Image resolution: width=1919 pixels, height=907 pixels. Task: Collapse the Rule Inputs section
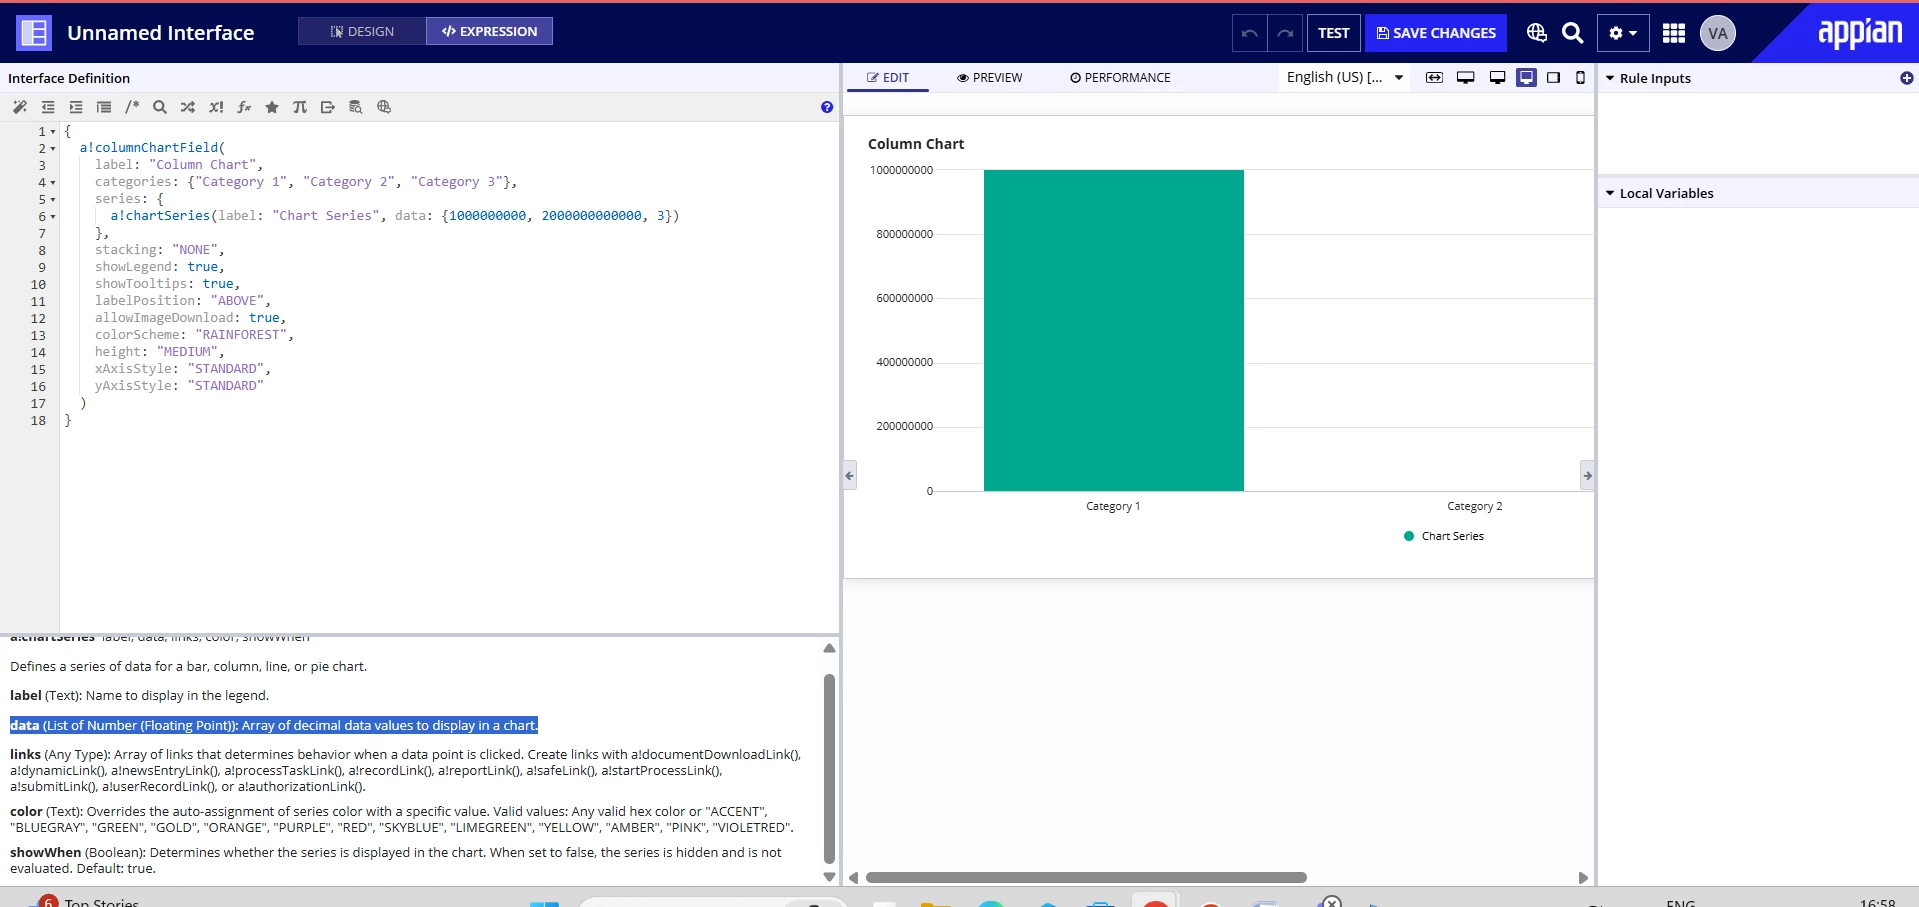1610,78
